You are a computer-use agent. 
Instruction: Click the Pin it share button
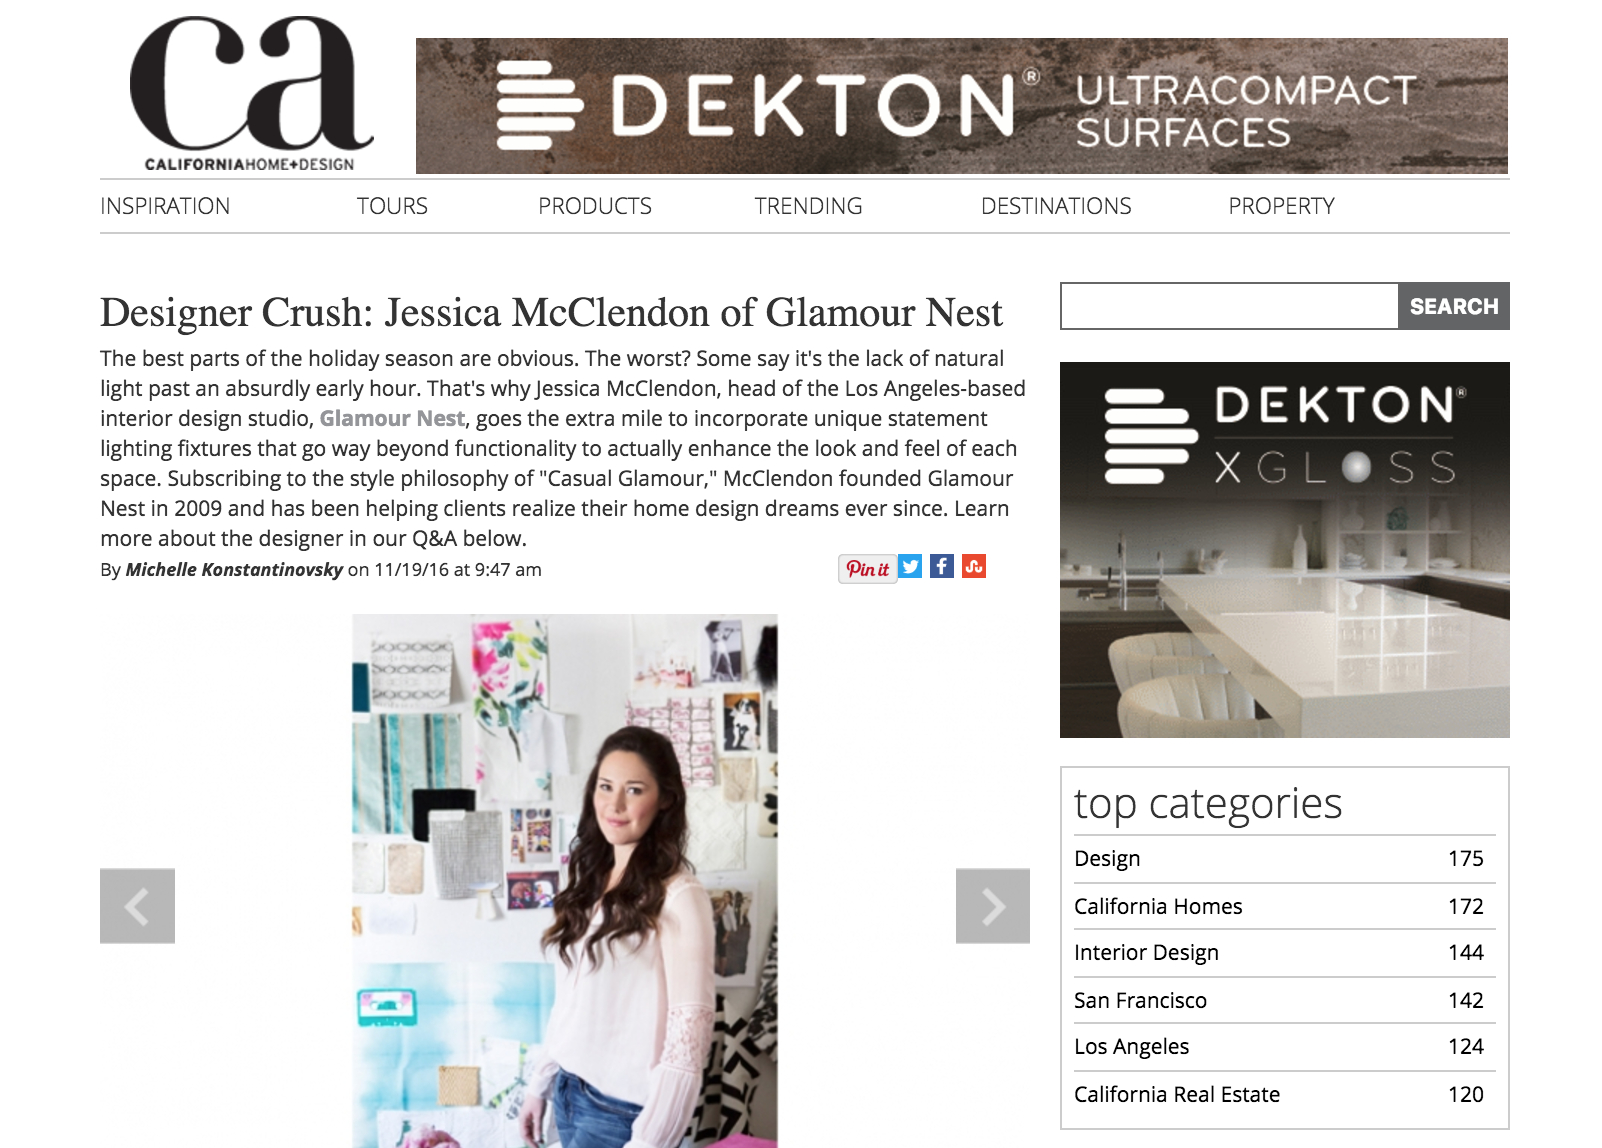(867, 568)
